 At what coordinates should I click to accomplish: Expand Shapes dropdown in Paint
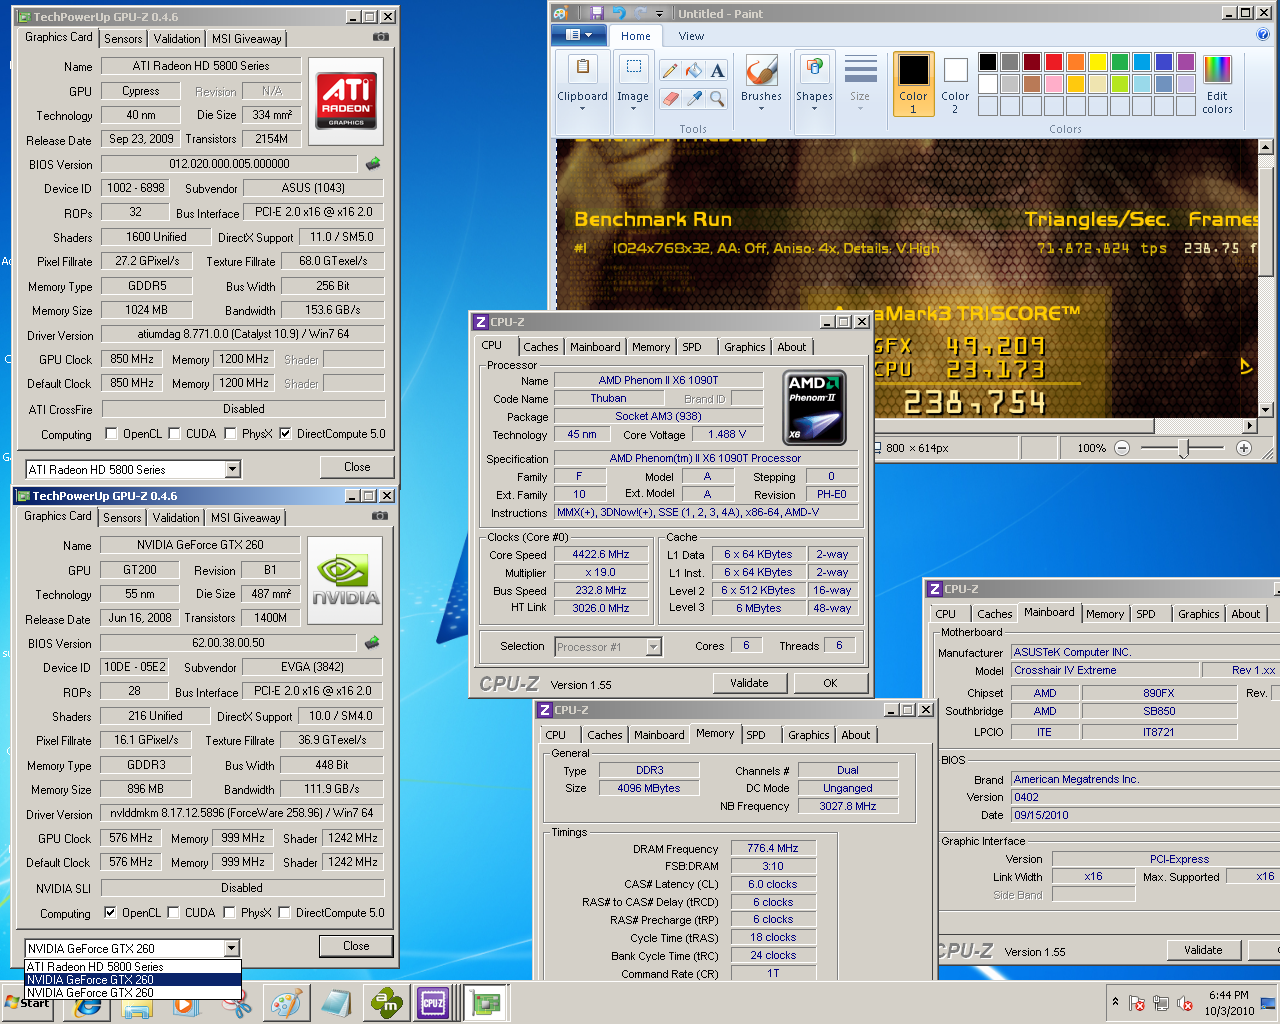[814, 108]
